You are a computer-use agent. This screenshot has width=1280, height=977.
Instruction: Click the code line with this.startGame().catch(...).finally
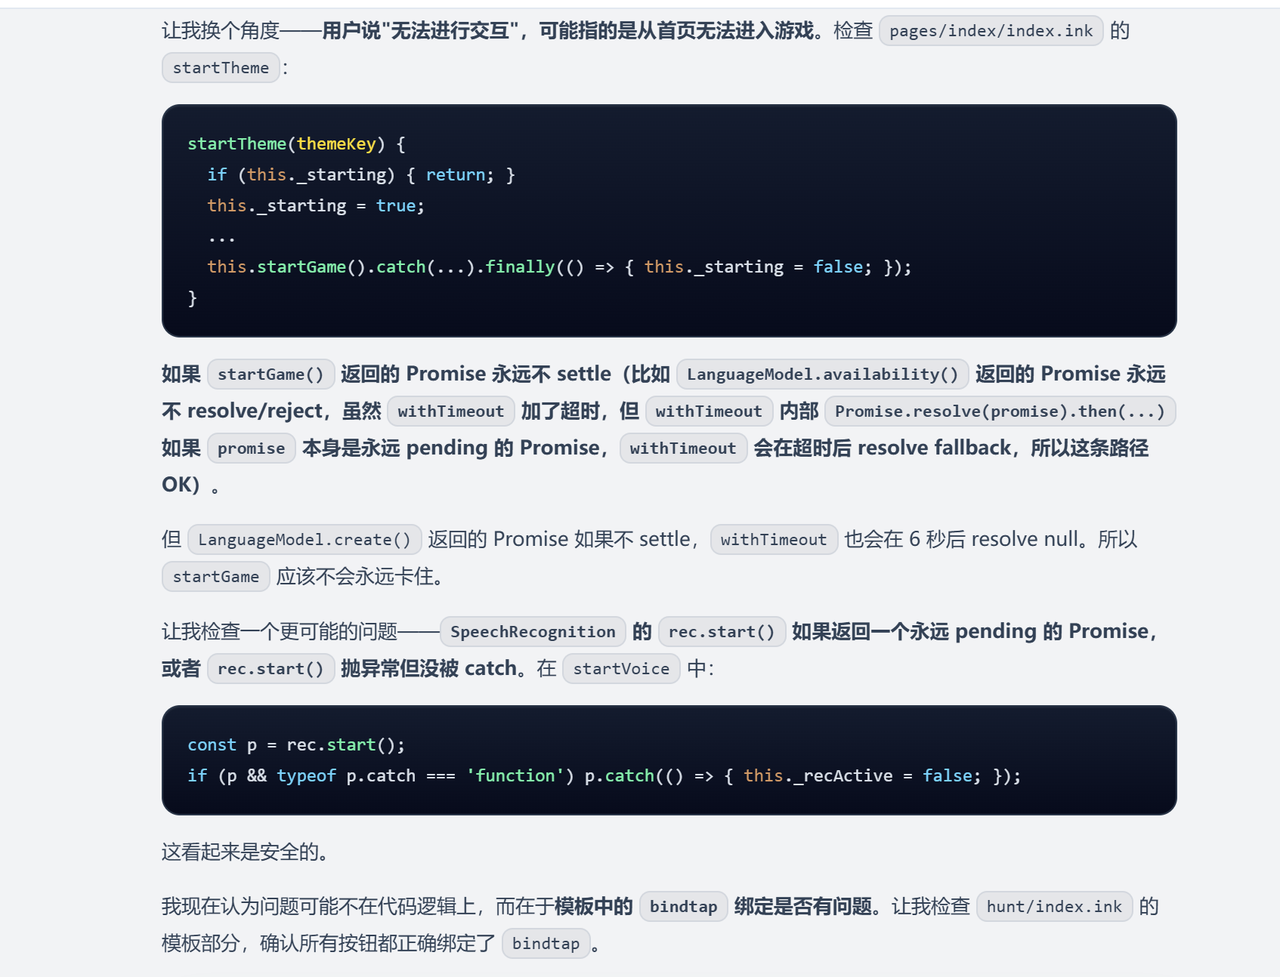pyautogui.click(x=559, y=267)
